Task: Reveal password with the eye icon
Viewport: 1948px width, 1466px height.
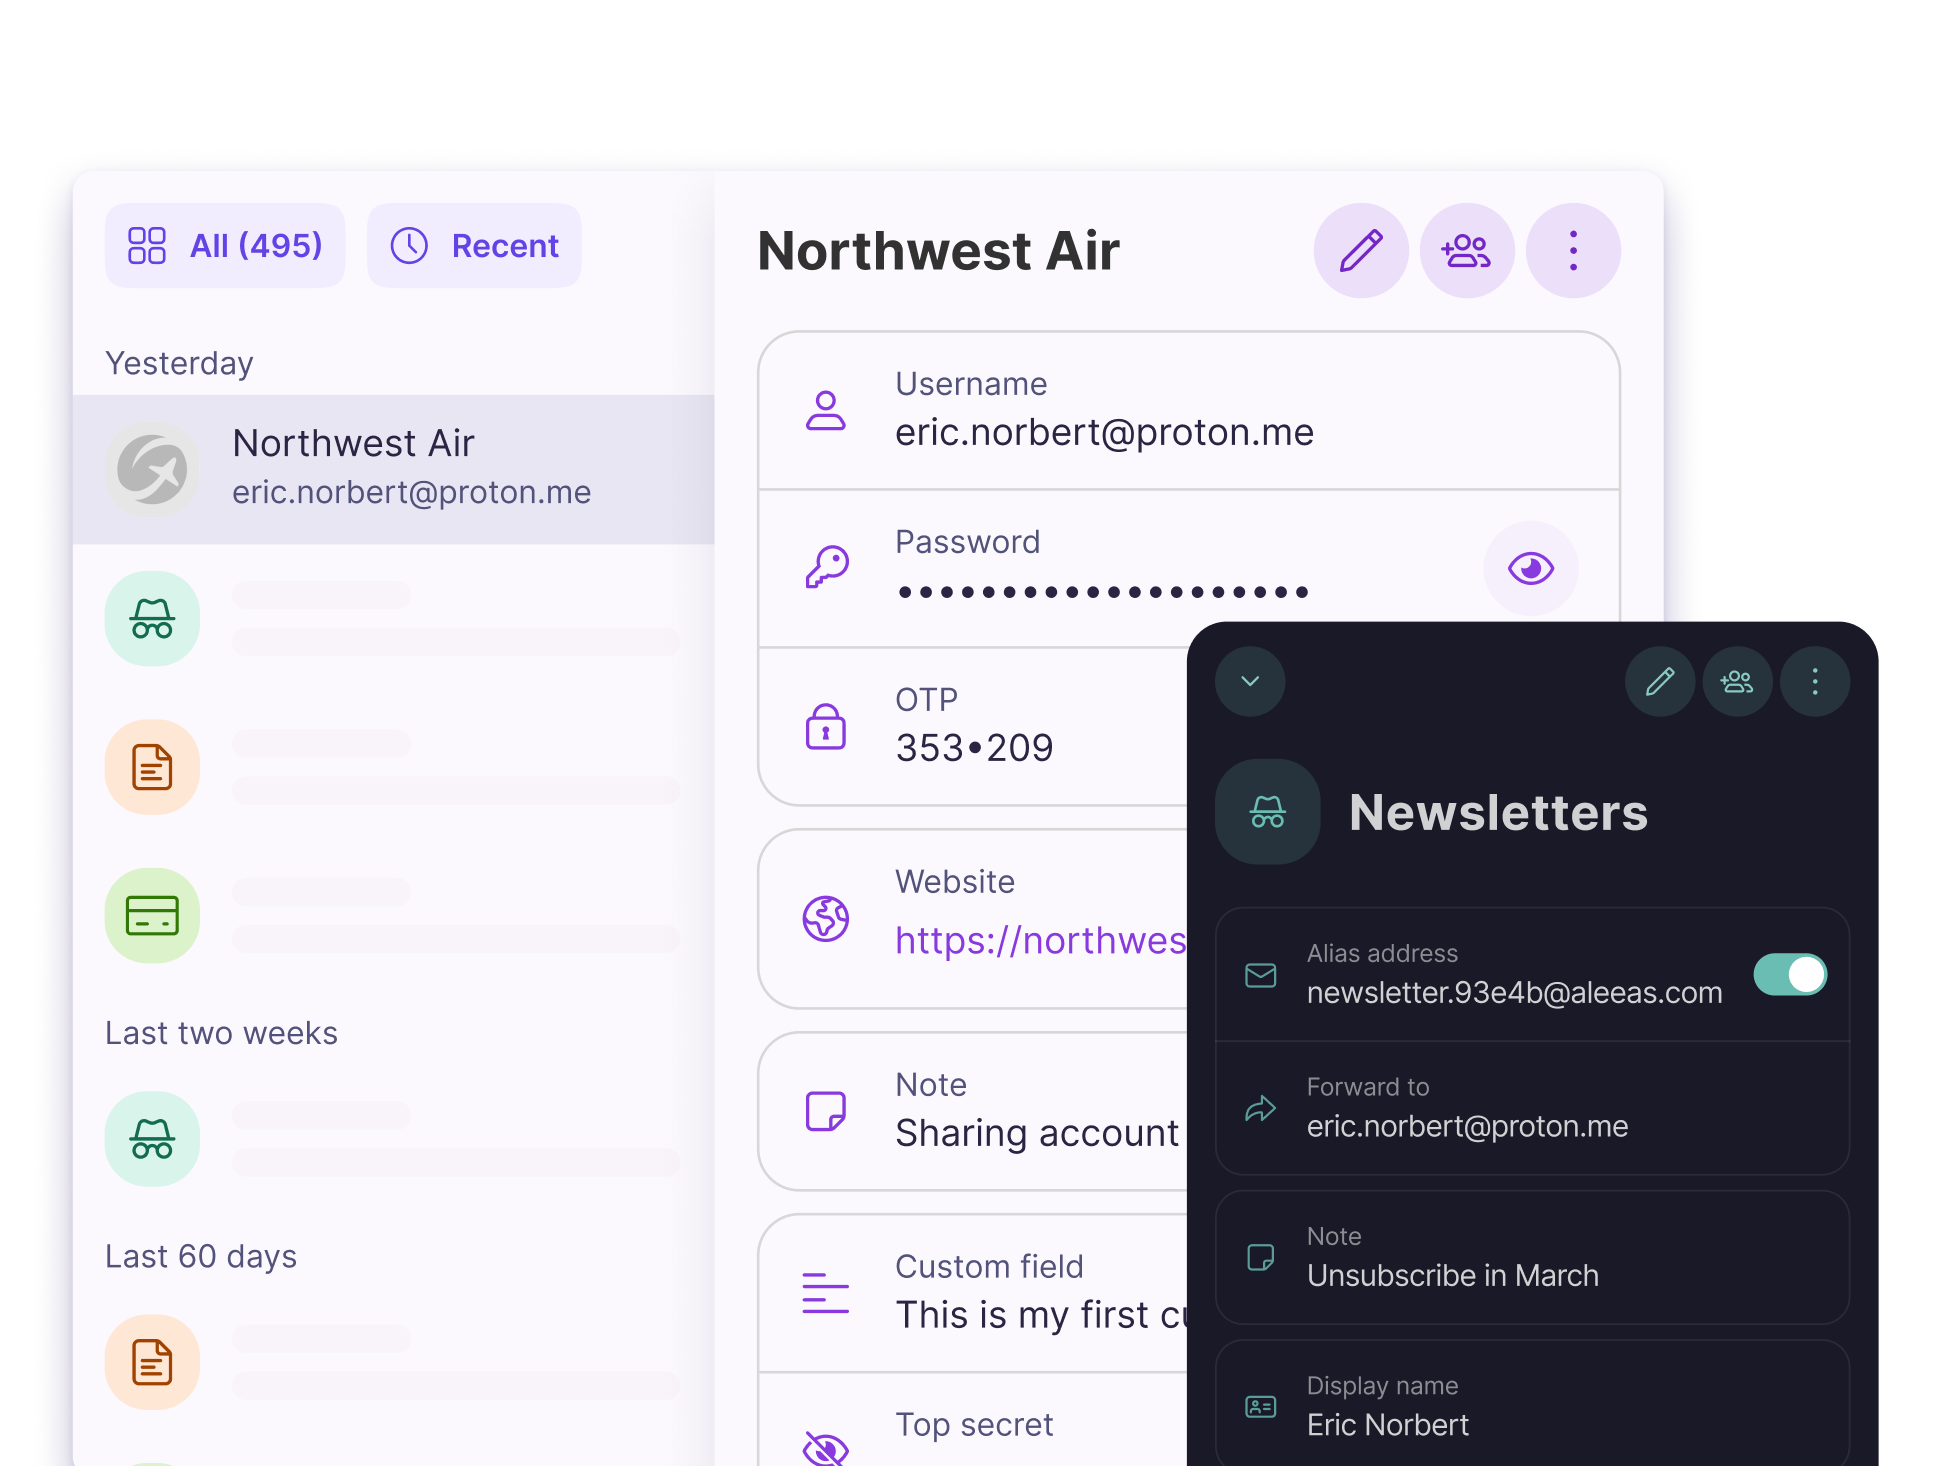Action: pyautogui.click(x=1530, y=568)
